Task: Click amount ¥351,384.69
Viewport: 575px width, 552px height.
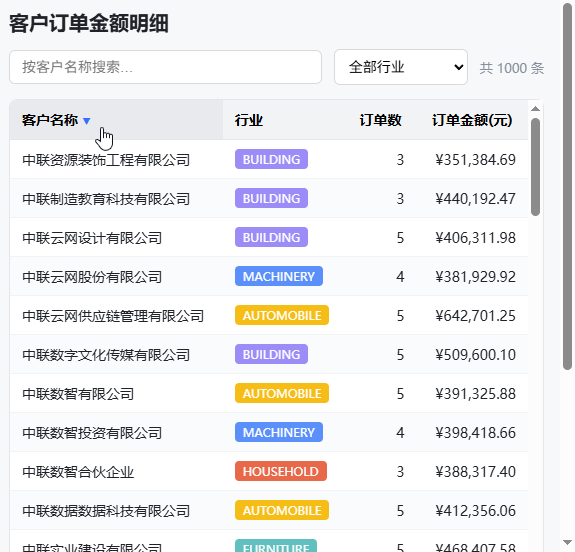Action: [475, 160]
